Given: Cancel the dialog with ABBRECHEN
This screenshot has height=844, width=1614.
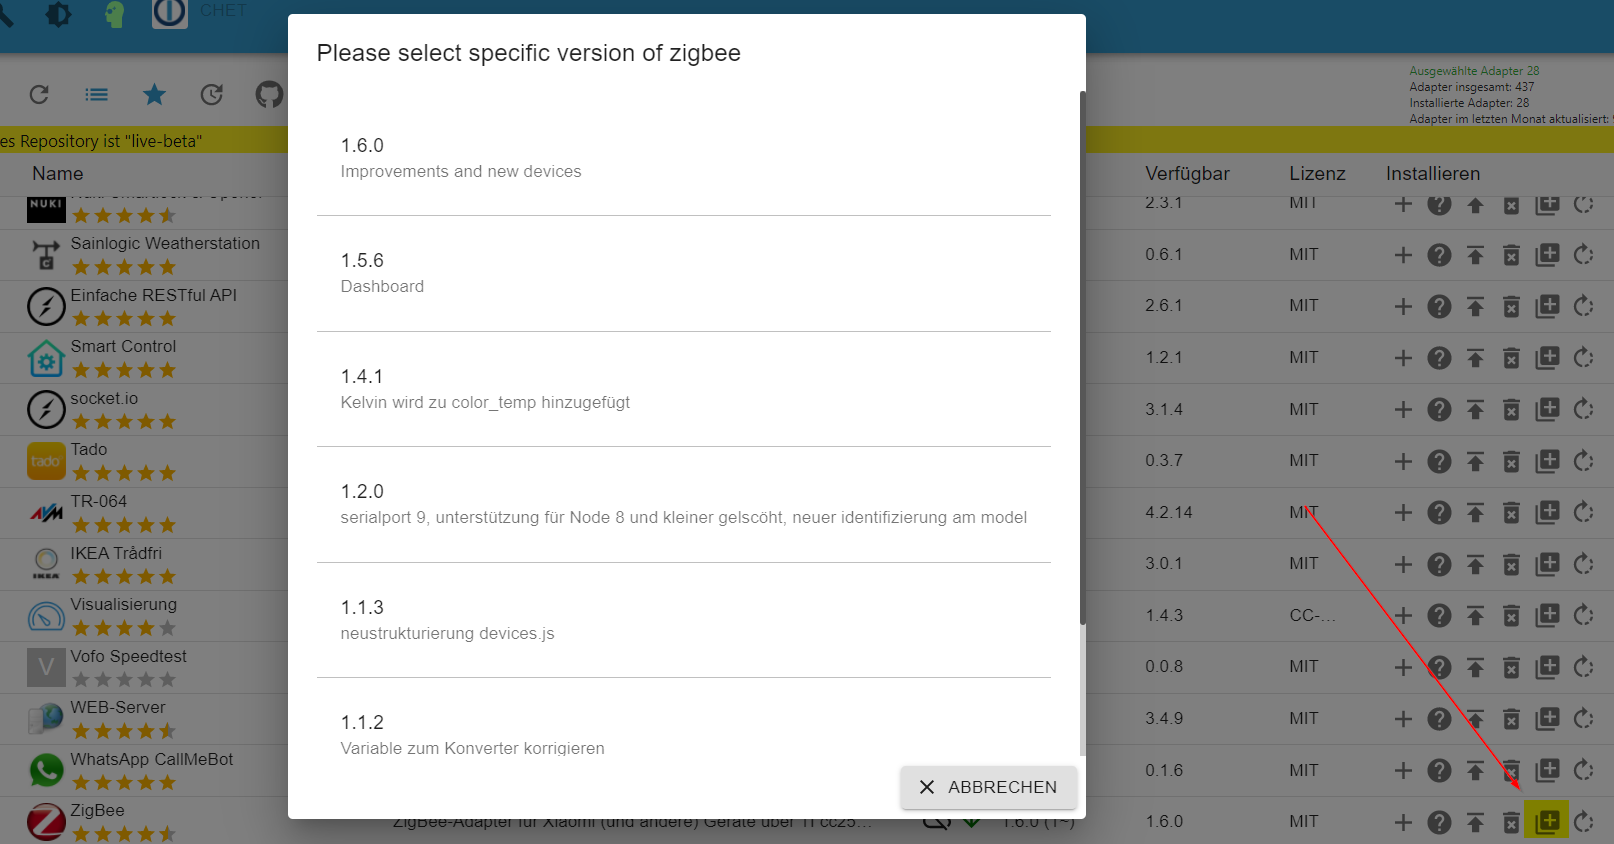Looking at the screenshot, I should [x=988, y=787].
